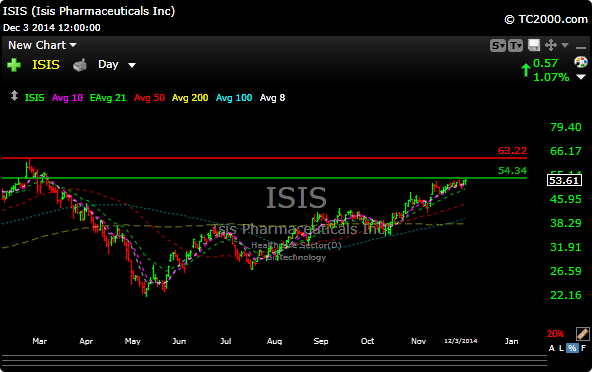Toggle the F scale option

click(x=584, y=348)
